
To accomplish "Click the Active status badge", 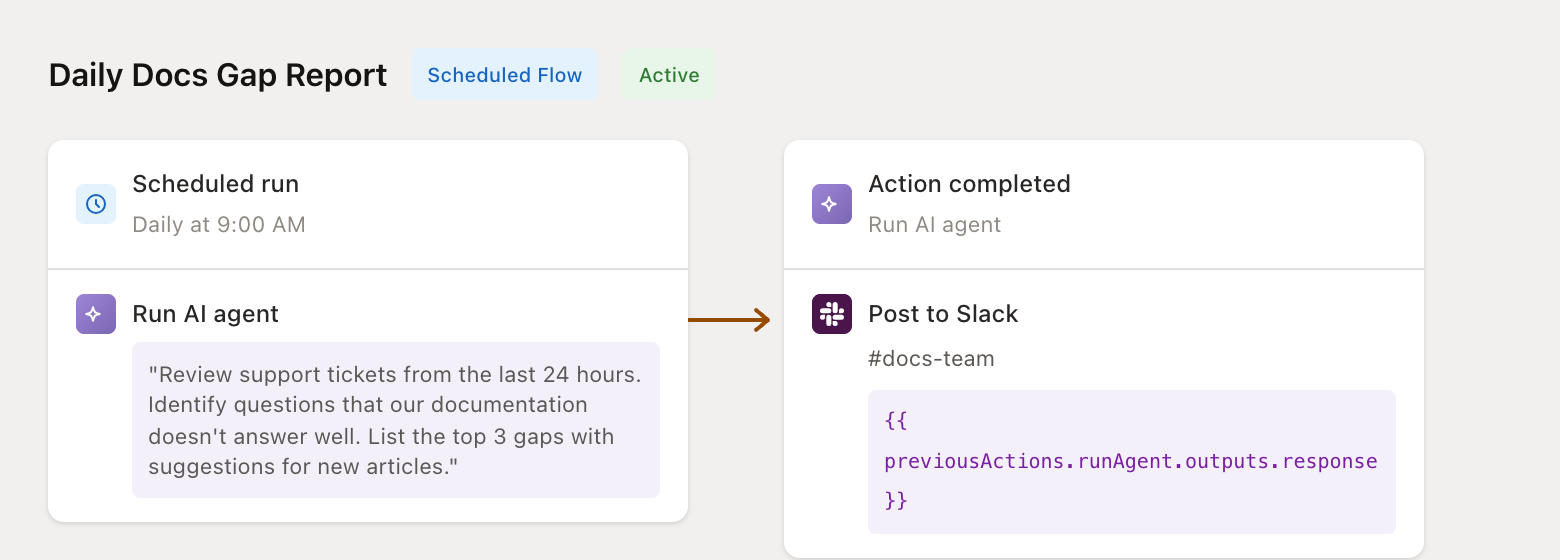I will 669,75.
